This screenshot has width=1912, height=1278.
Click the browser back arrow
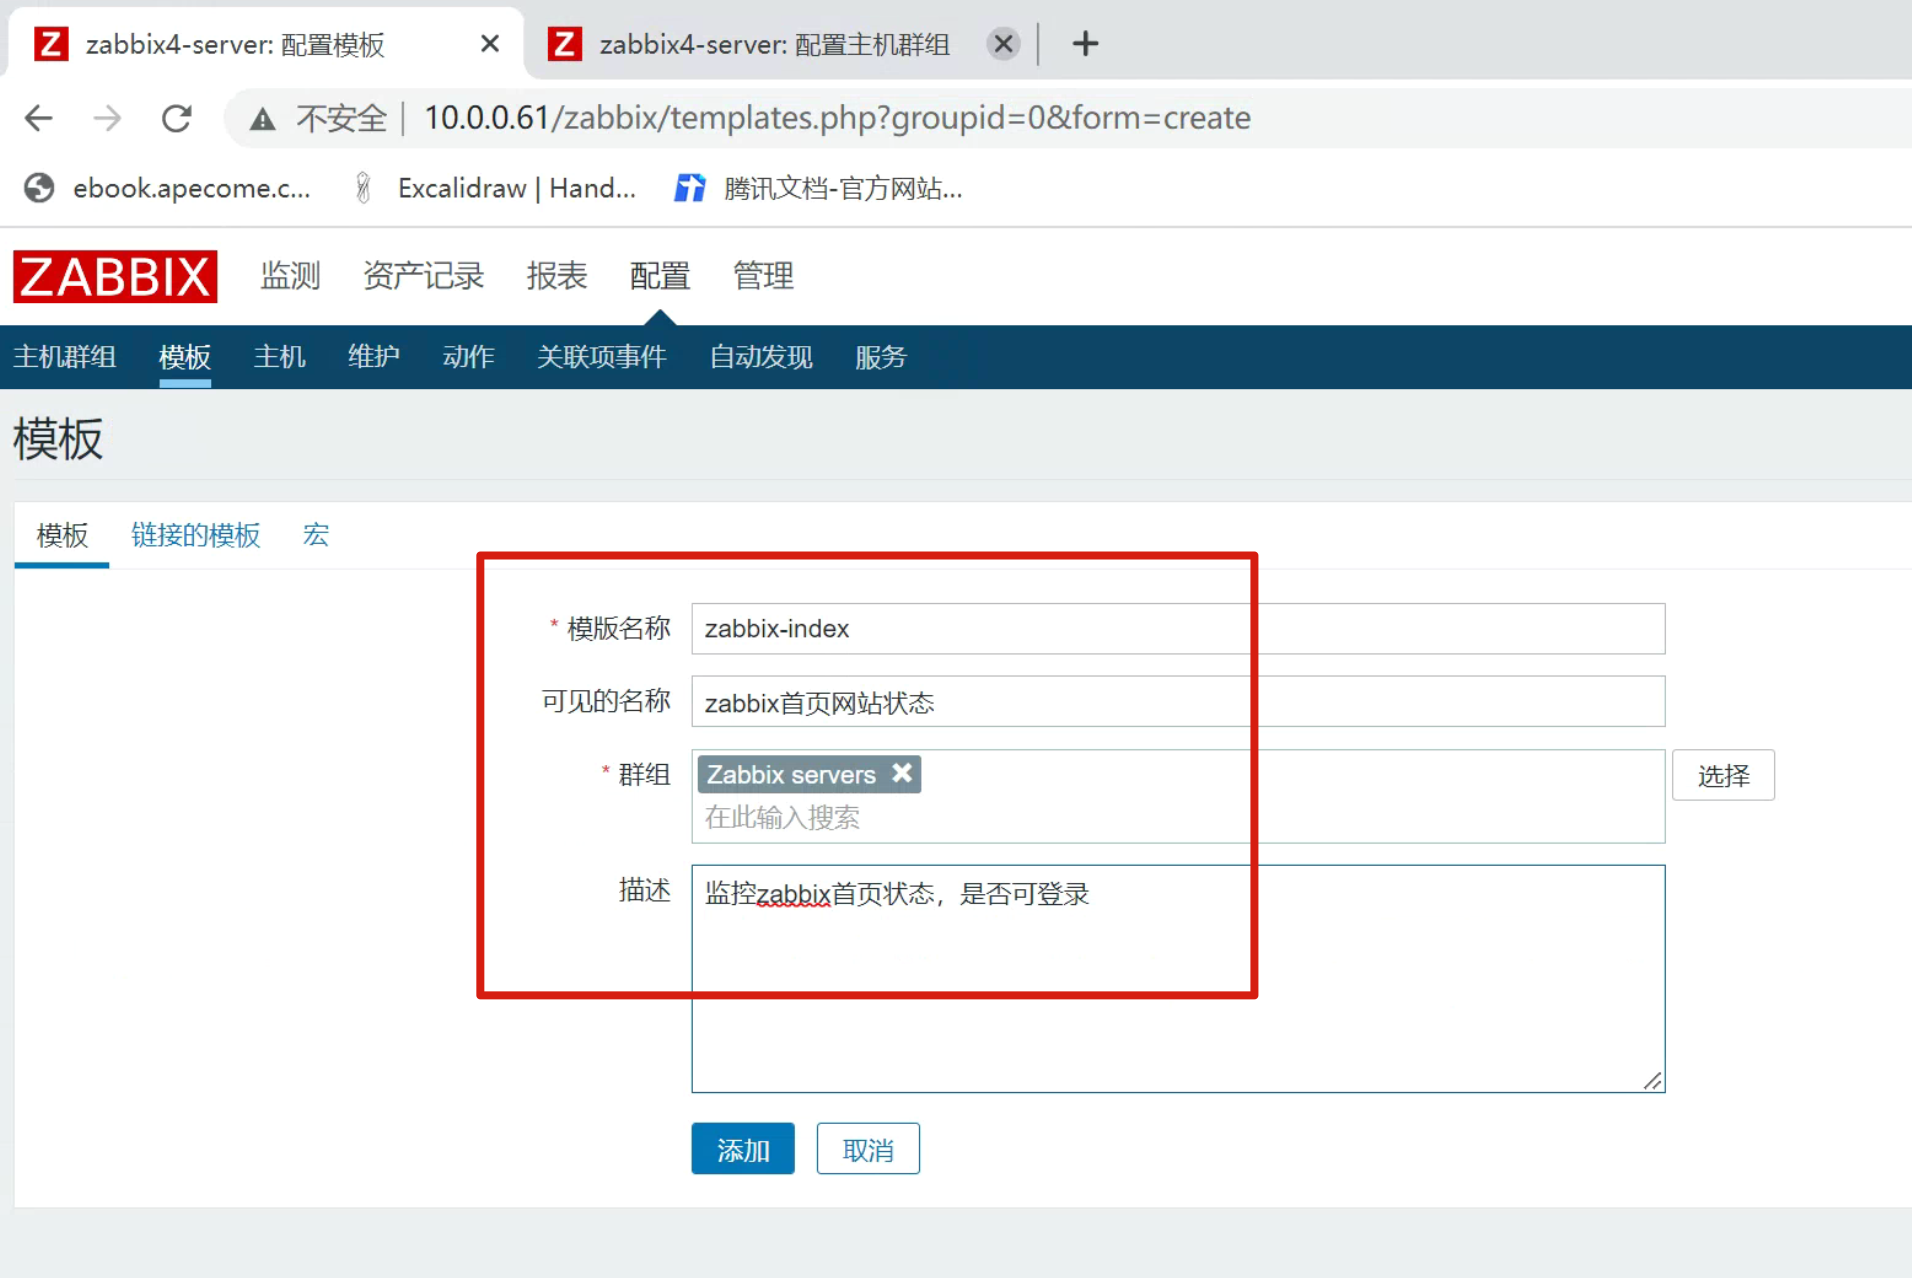pos(38,118)
